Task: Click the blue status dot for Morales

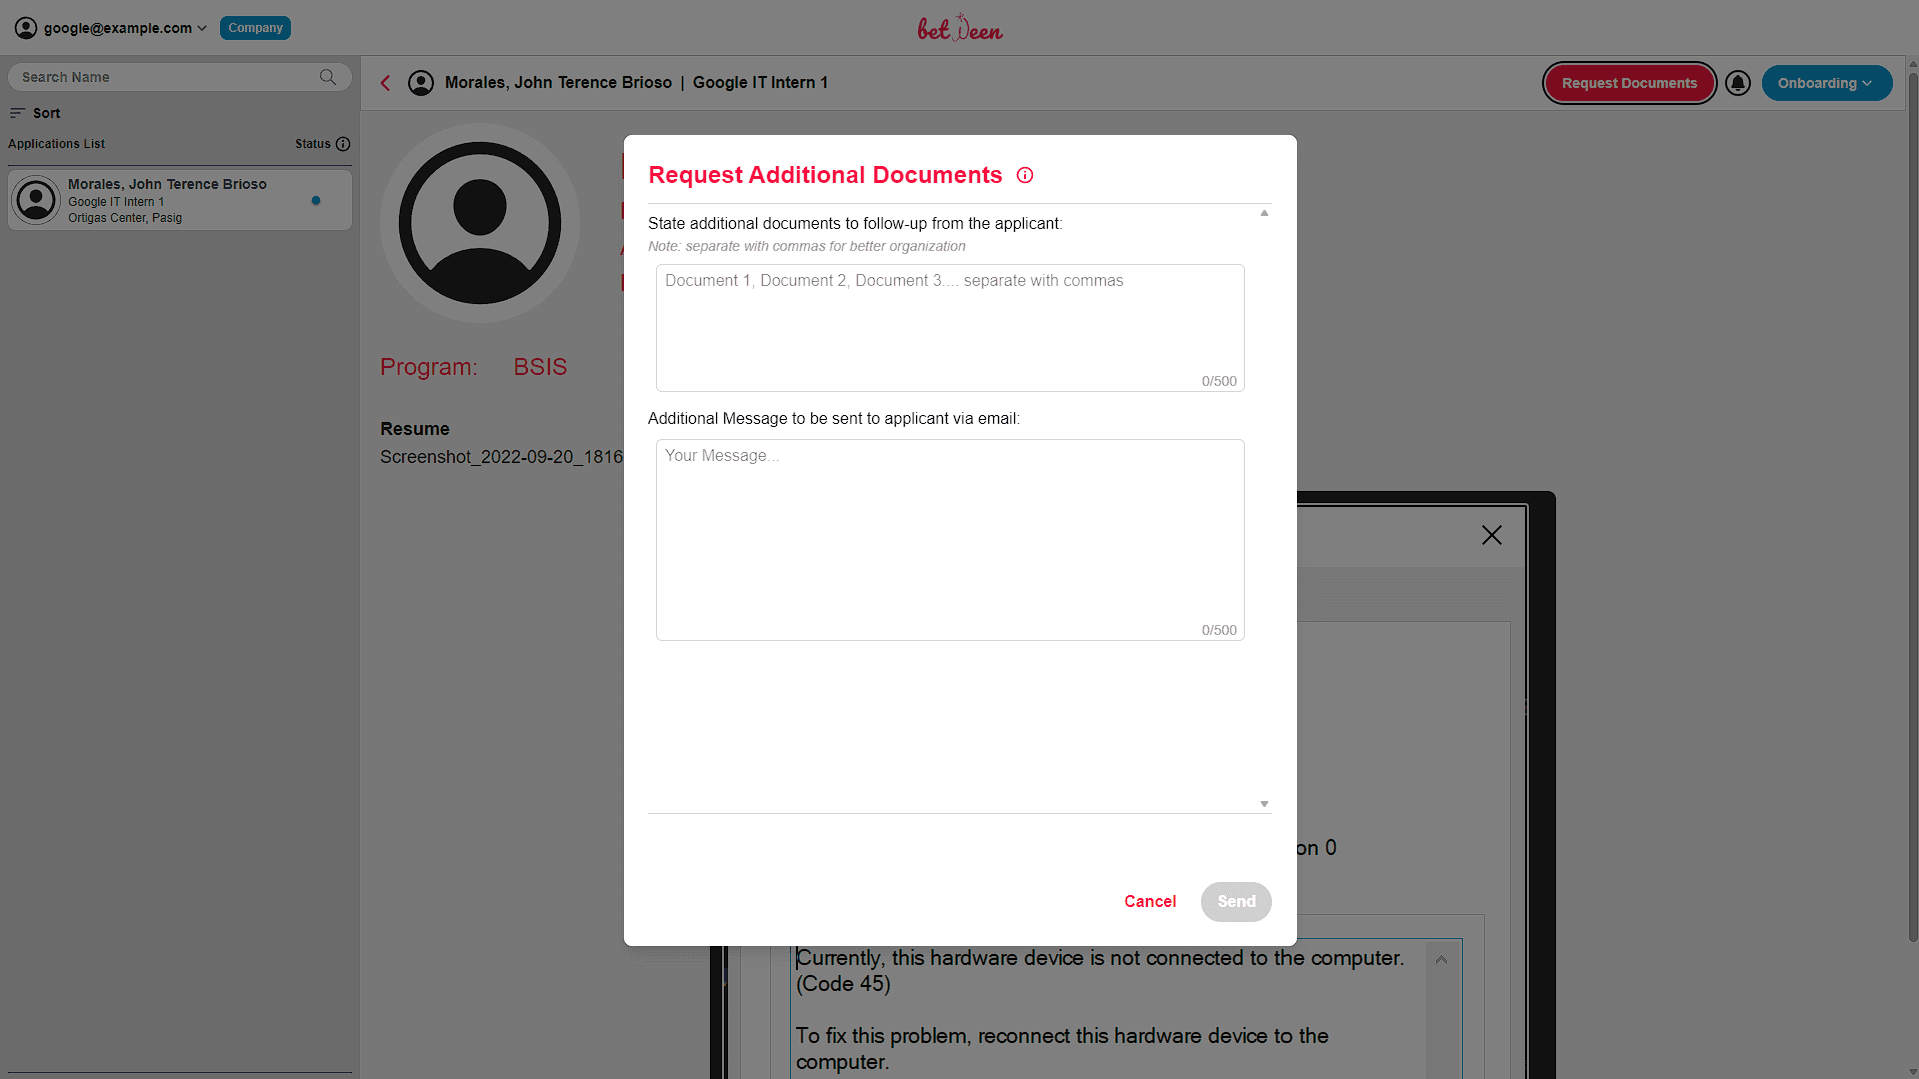Action: pos(316,201)
